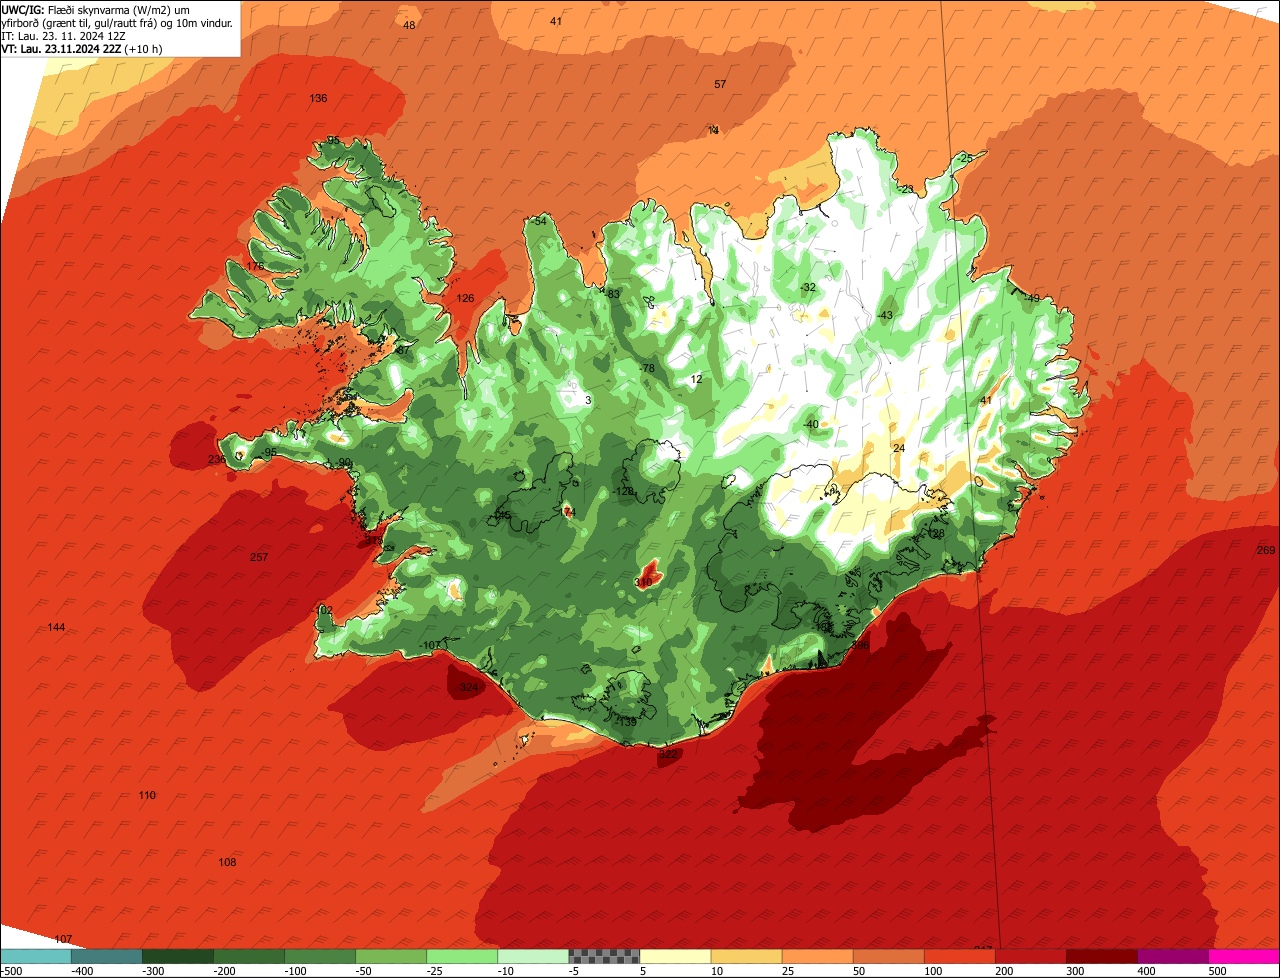Image resolution: width=1280 pixels, height=978 pixels.
Task: Click the map value 236
Action: coord(217,459)
